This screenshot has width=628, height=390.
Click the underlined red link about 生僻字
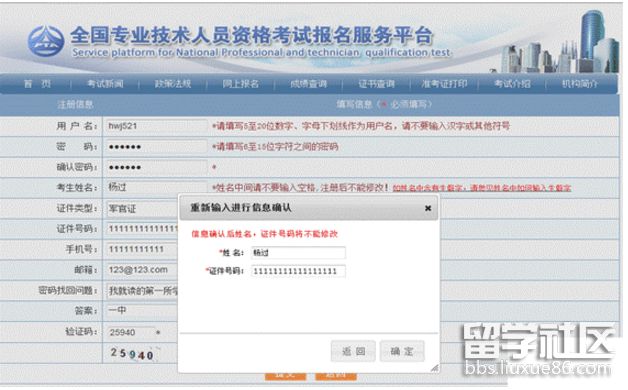click(481, 188)
